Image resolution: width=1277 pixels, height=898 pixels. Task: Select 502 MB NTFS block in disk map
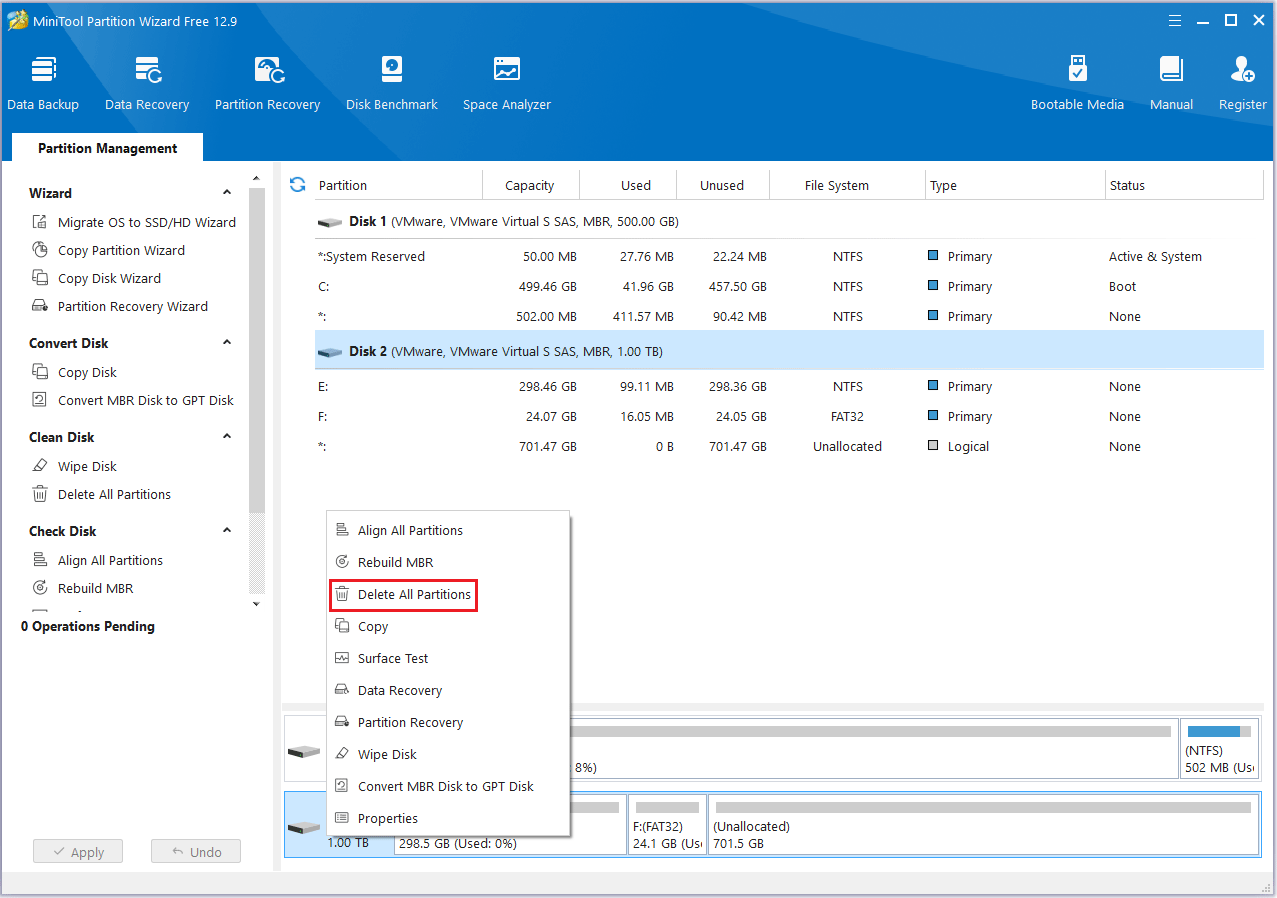[x=1219, y=748]
